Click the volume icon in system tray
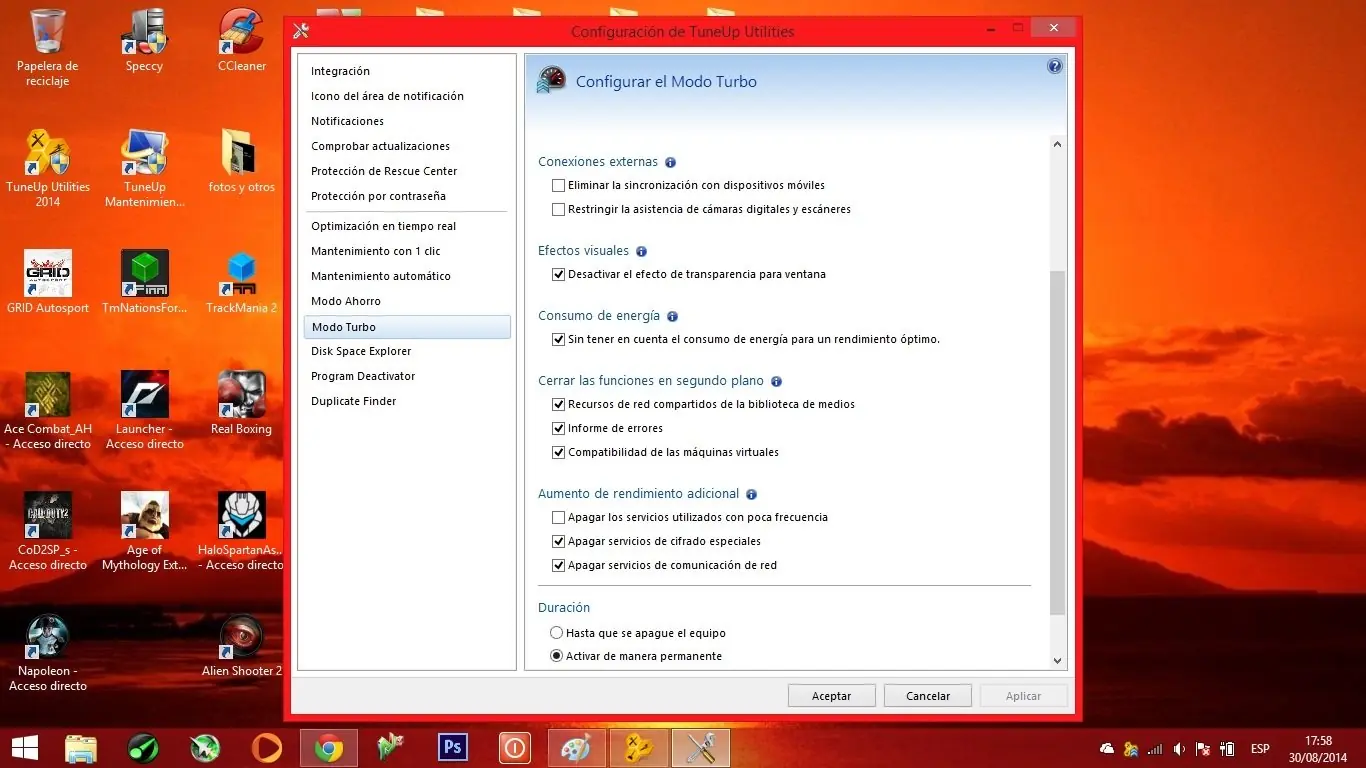The height and width of the screenshot is (768, 1366). click(x=1180, y=749)
